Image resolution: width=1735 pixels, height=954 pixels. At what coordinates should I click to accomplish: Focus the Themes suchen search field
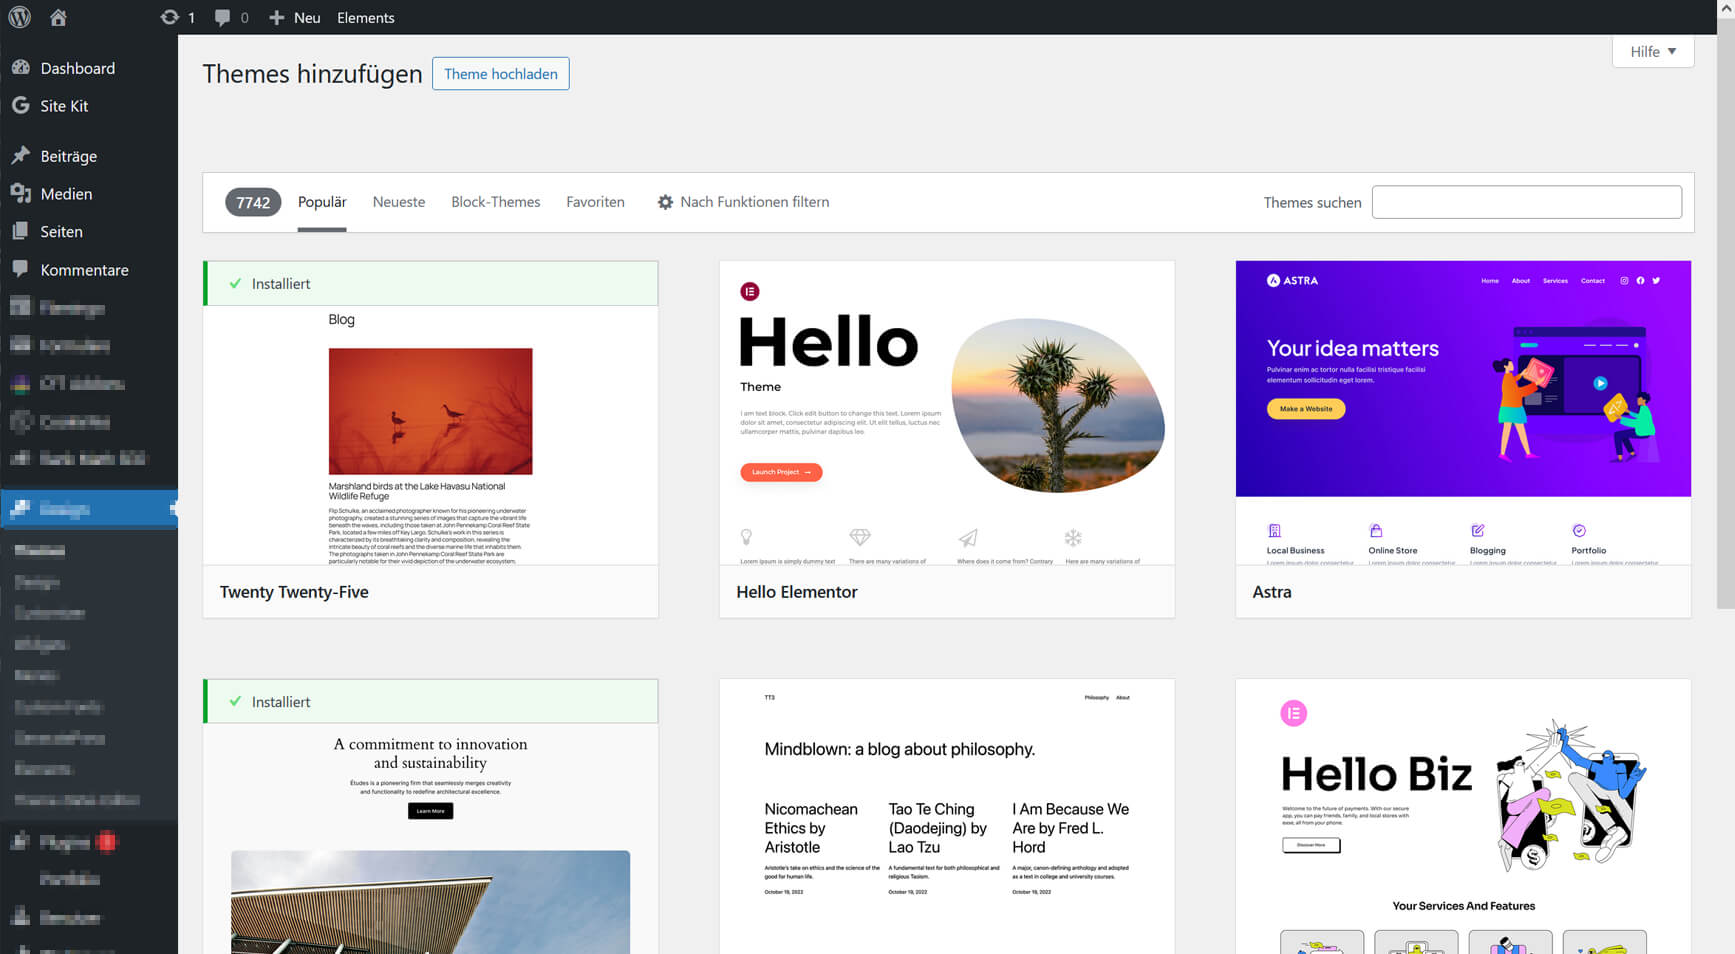tap(1526, 202)
